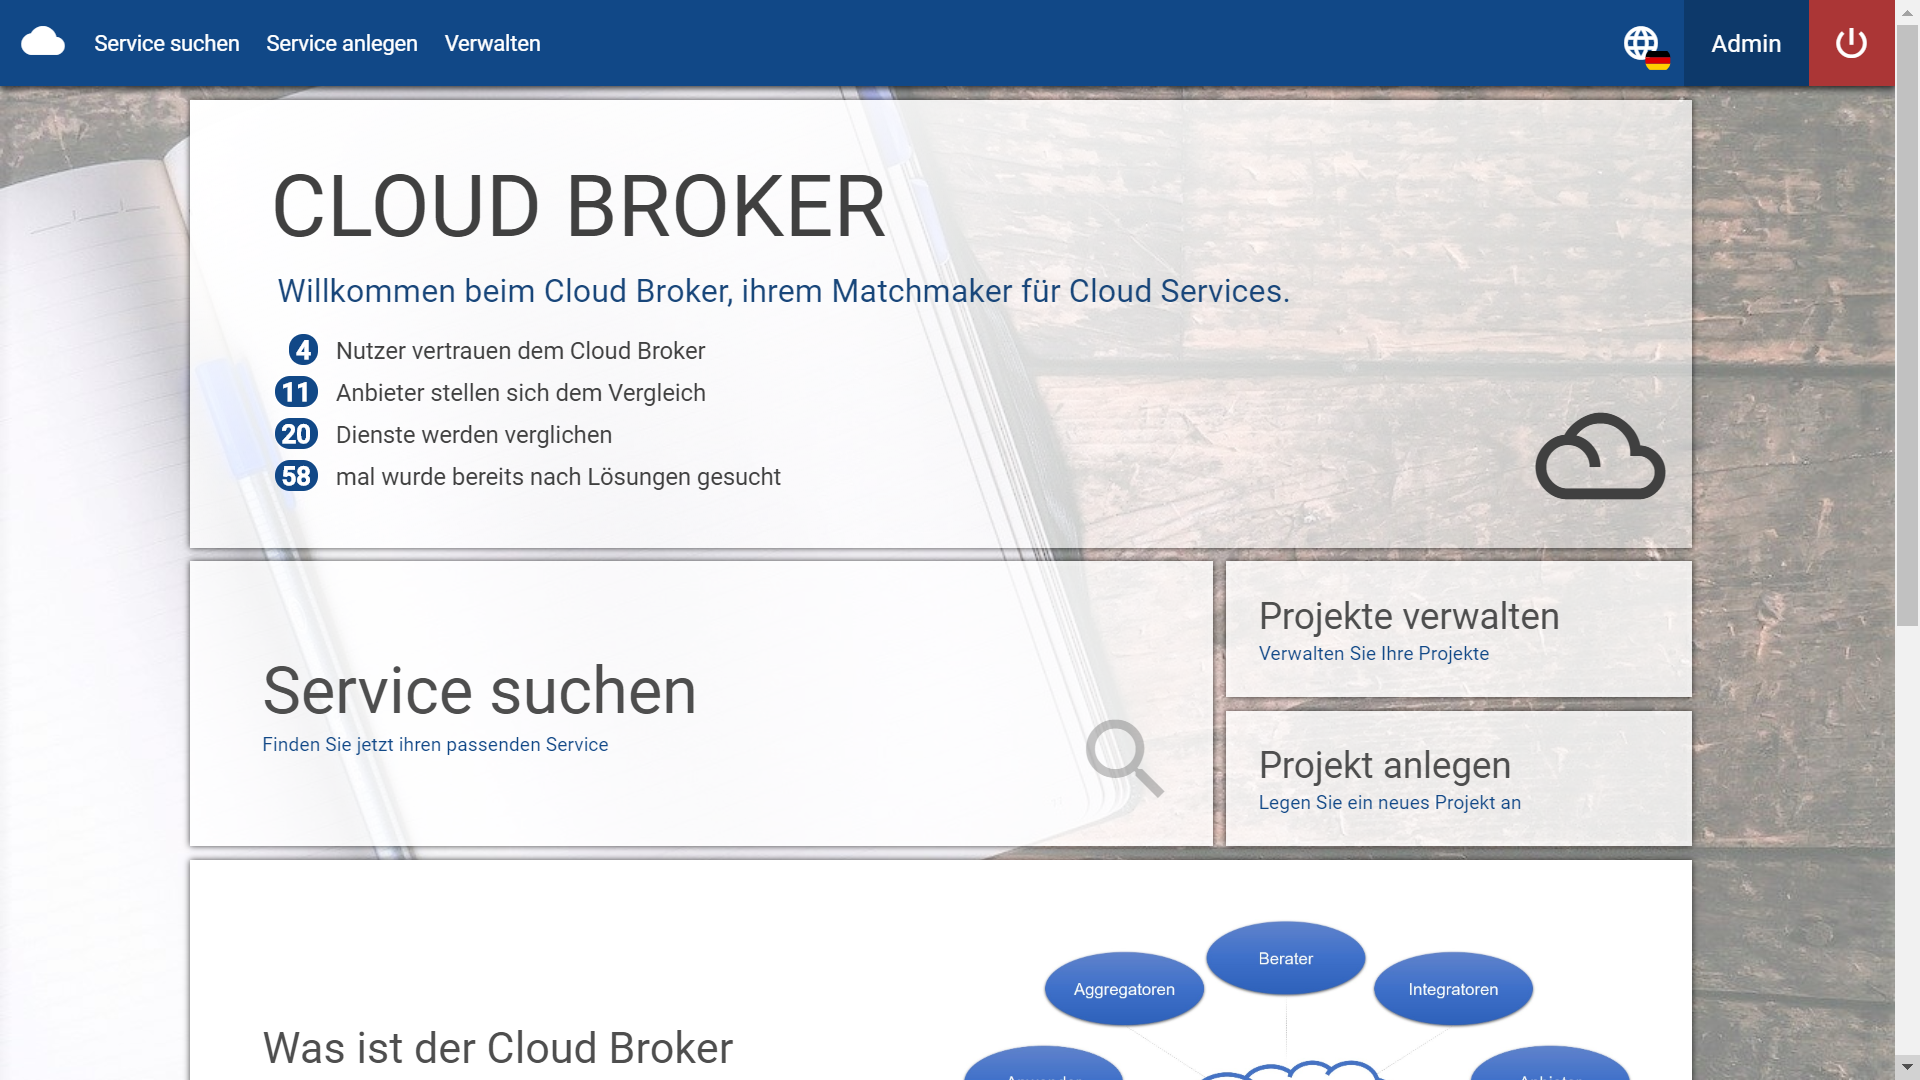Click the red power logout button
Screen dimensions: 1920x1080
point(1851,43)
